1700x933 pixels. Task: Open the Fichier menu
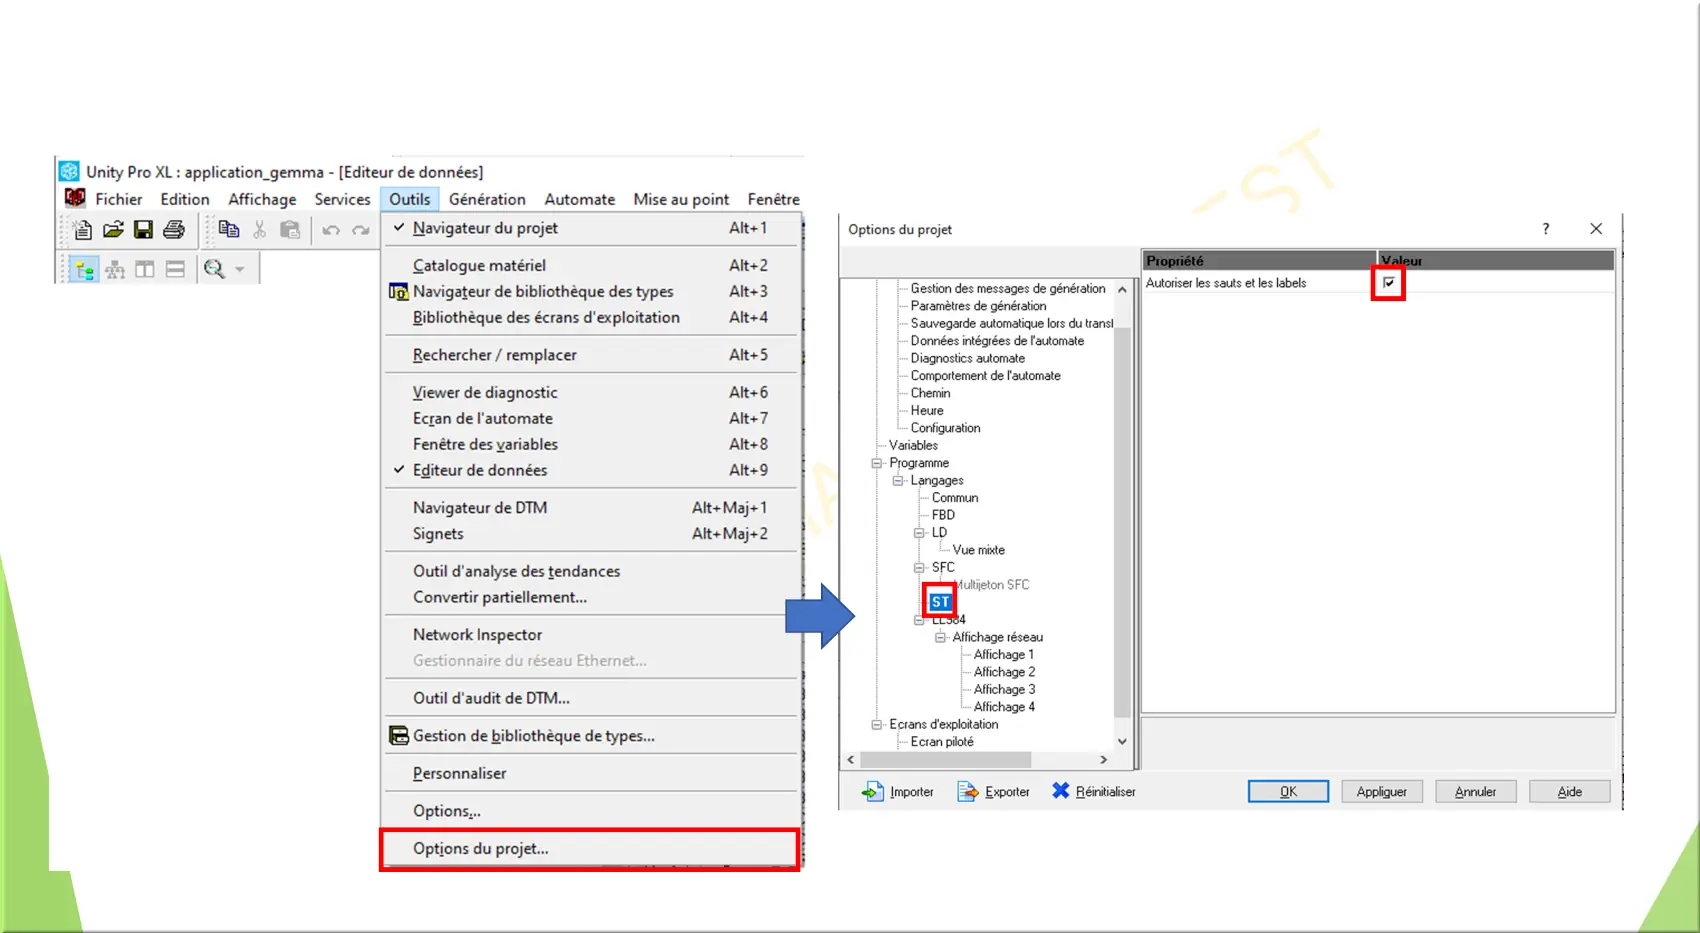coord(119,199)
